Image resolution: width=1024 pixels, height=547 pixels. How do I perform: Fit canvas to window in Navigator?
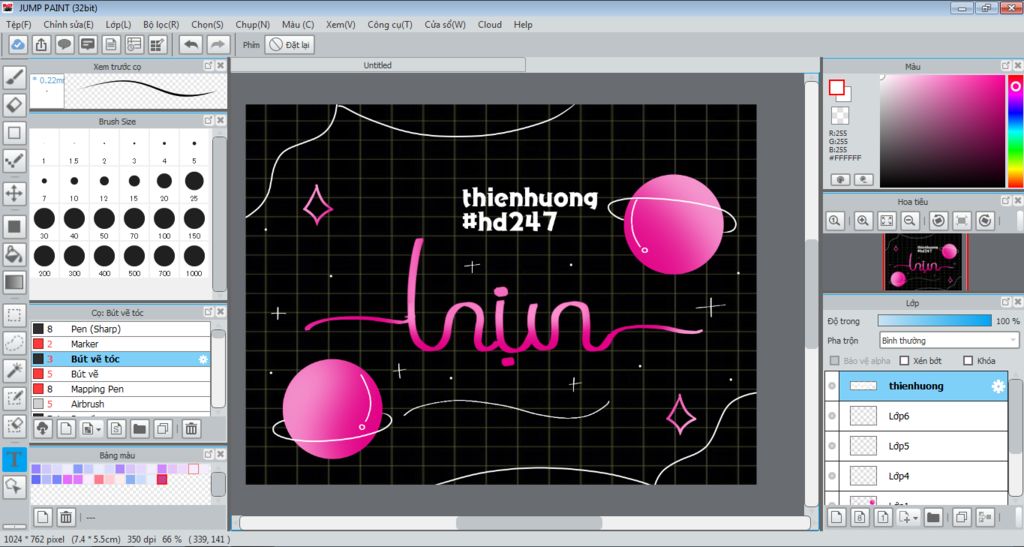point(886,221)
